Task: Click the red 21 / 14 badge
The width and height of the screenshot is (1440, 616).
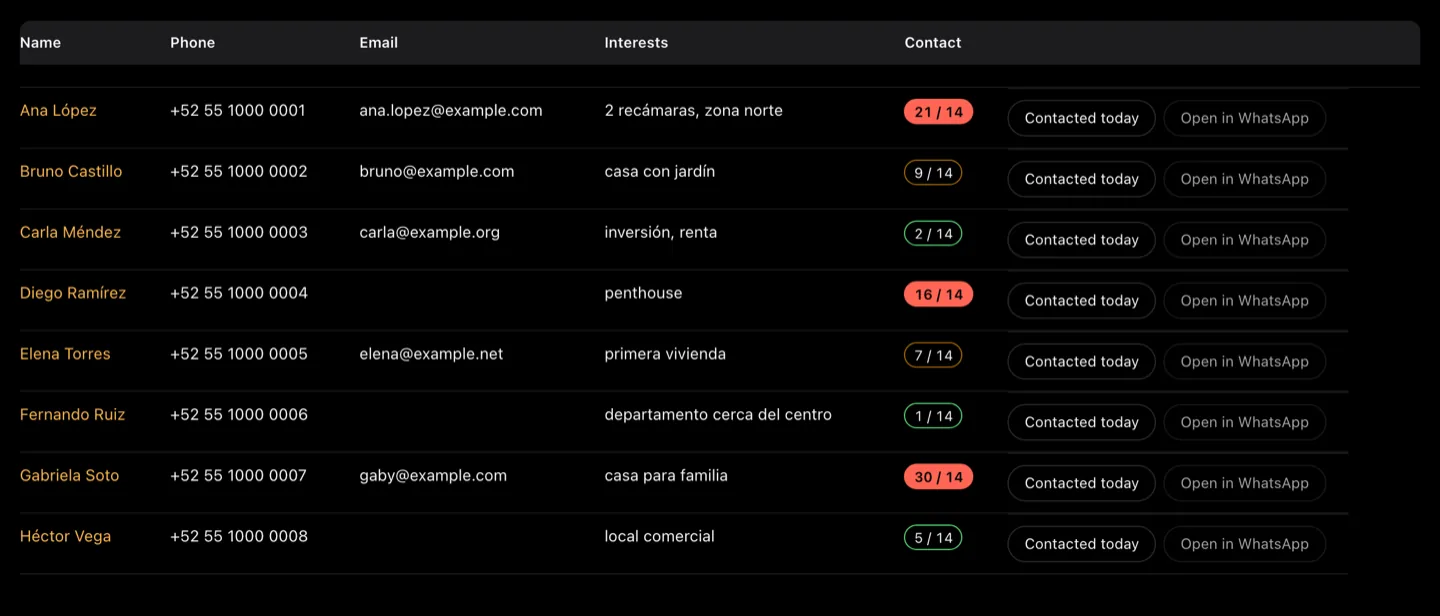Action: click(x=938, y=112)
